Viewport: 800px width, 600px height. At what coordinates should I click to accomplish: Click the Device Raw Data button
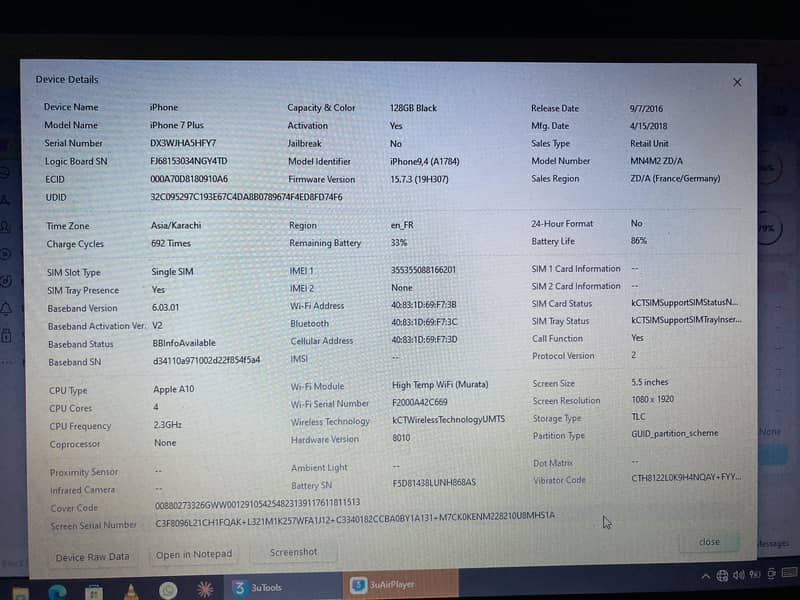coord(92,557)
